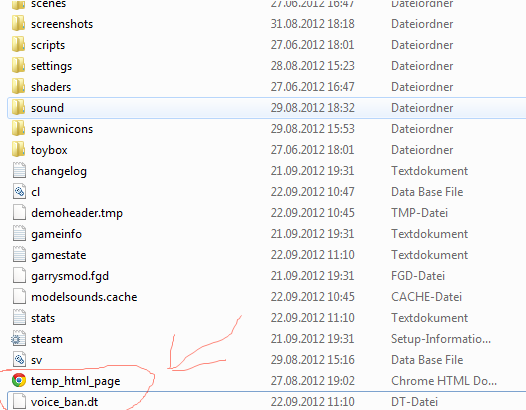Click the changelog text document name
Image resolution: width=526 pixels, height=410 pixels.
click(x=59, y=171)
